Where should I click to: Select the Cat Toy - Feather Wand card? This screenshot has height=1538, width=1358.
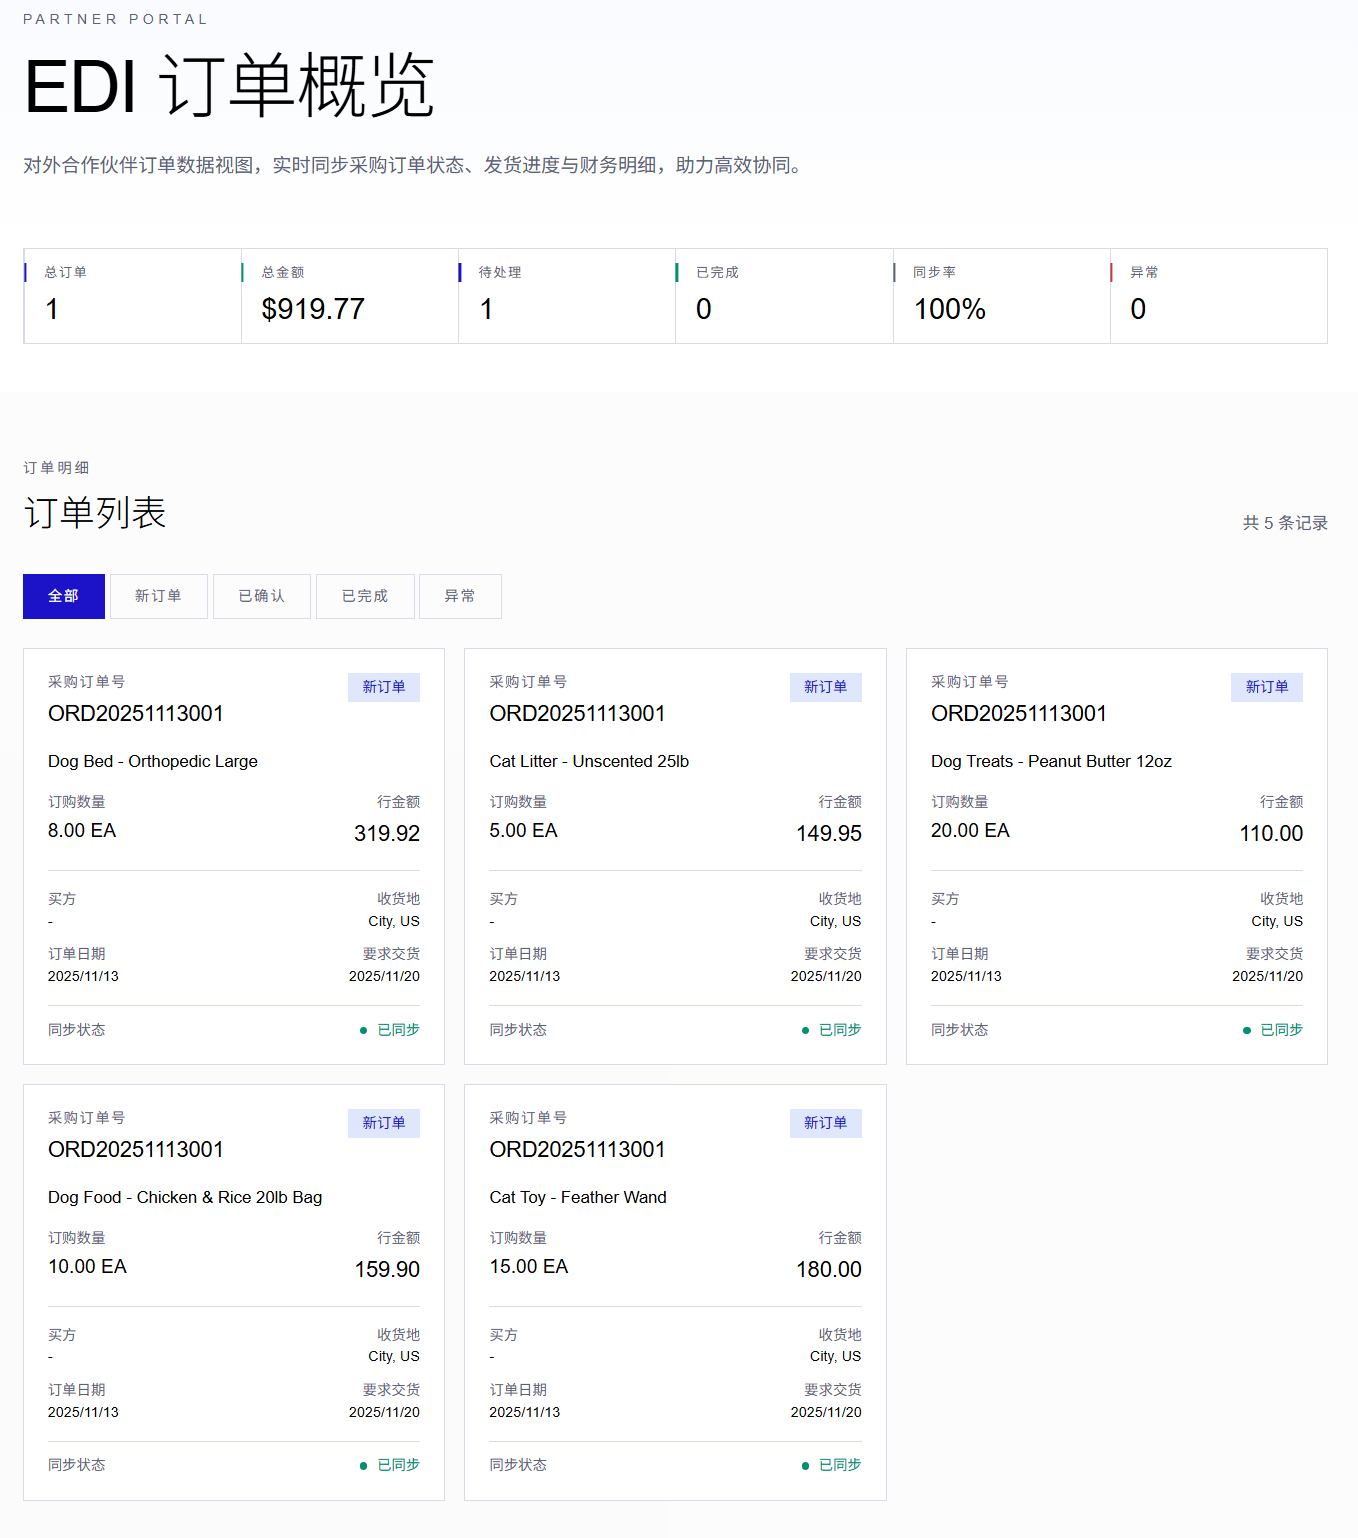(675, 1292)
